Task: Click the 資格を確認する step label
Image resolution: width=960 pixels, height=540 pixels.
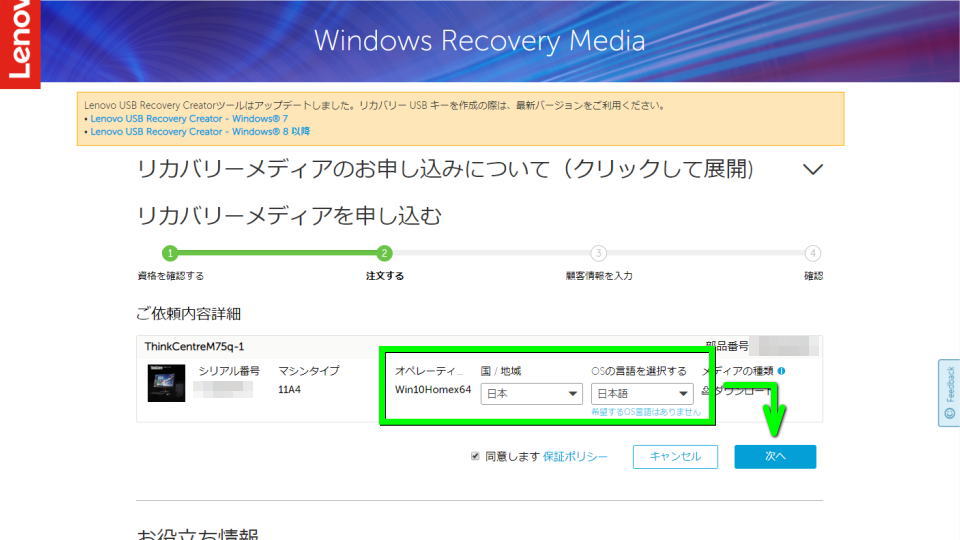Action: pos(170,276)
